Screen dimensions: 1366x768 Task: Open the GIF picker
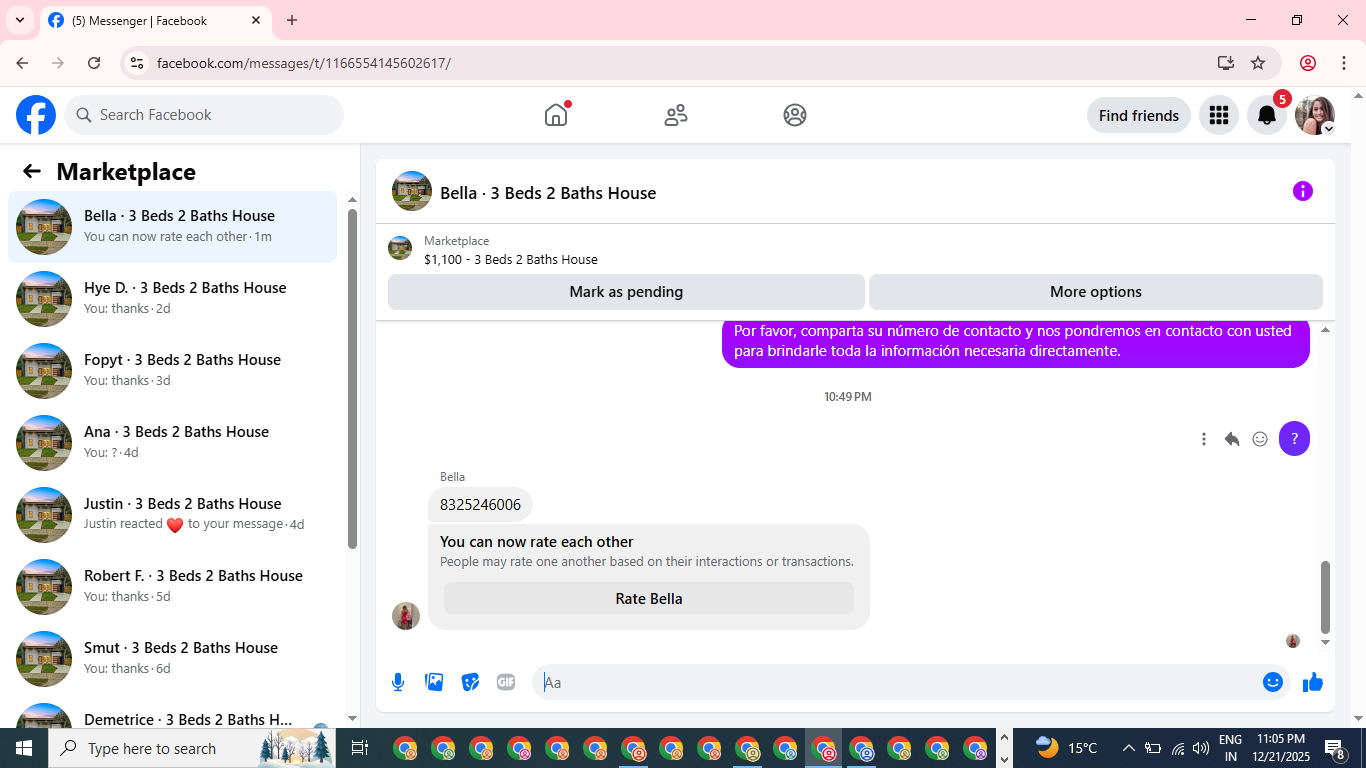(x=506, y=682)
